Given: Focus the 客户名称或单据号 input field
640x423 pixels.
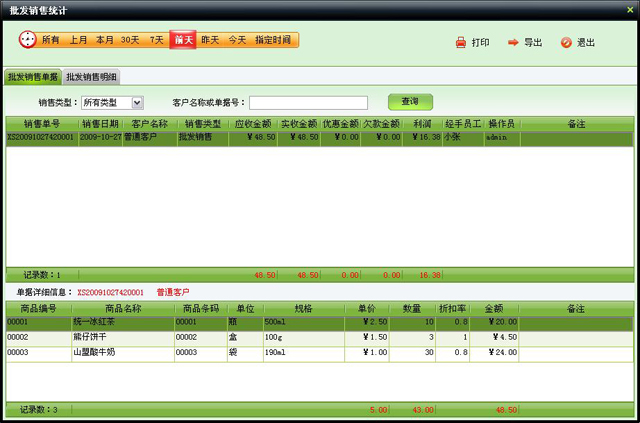Looking at the screenshot, I should (308, 102).
